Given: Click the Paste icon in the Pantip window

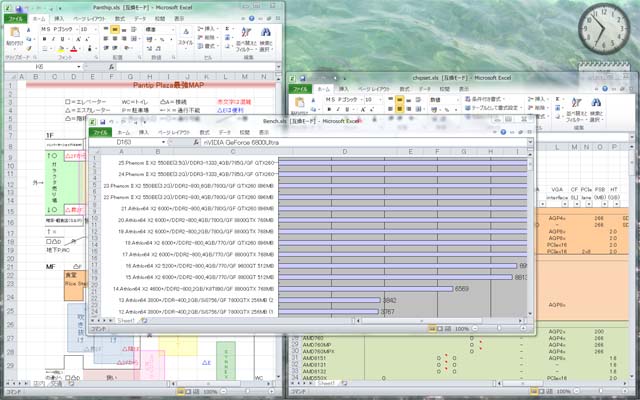Looking at the screenshot, I should (x=15, y=32).
